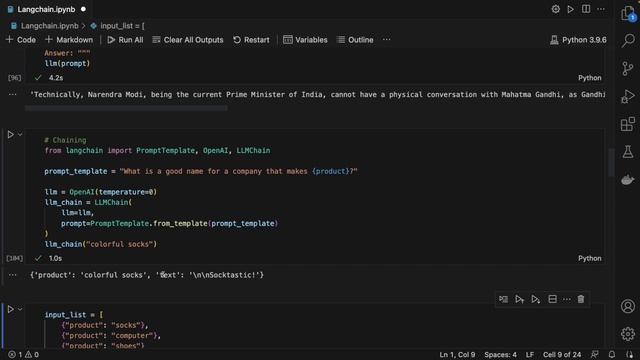Image resolution: width=640 pixels, height=360 pixels.
Task: Open the Explorer icon in activity bar
Action: 628,13
